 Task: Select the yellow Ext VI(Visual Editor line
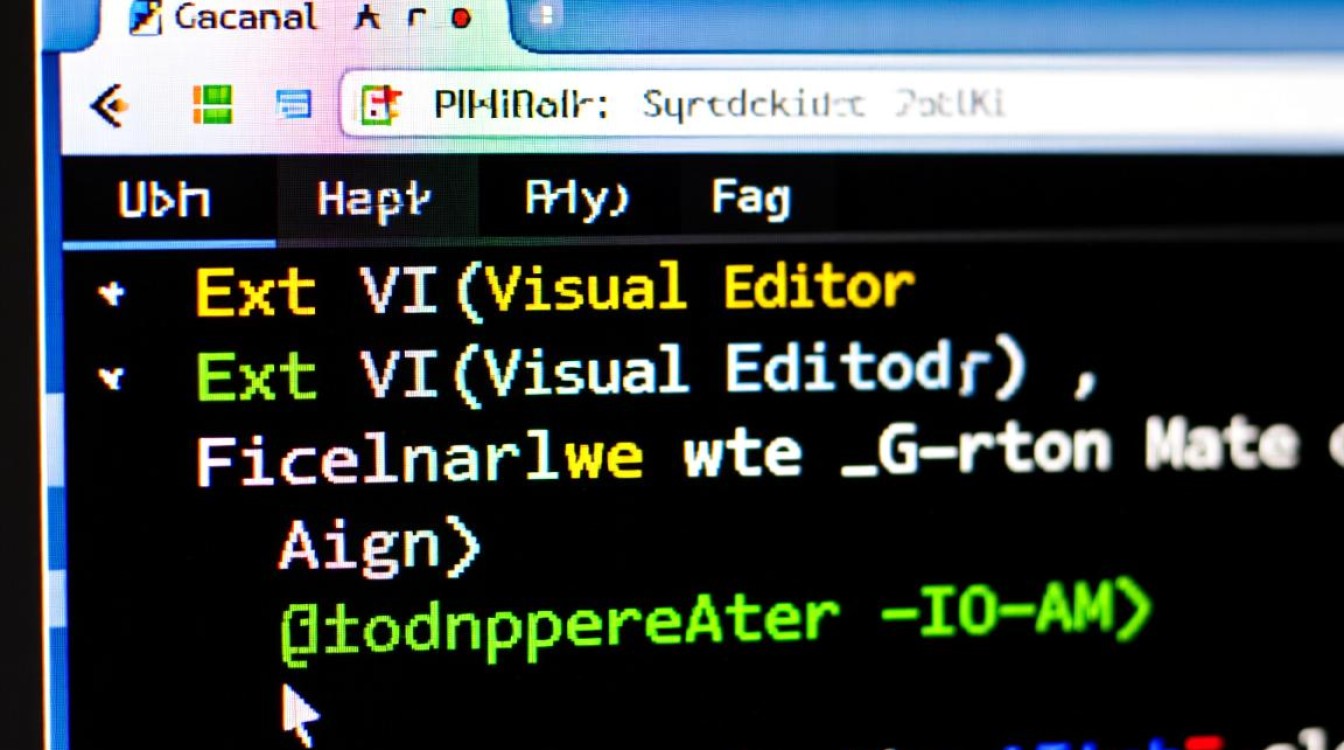(555, 291)
